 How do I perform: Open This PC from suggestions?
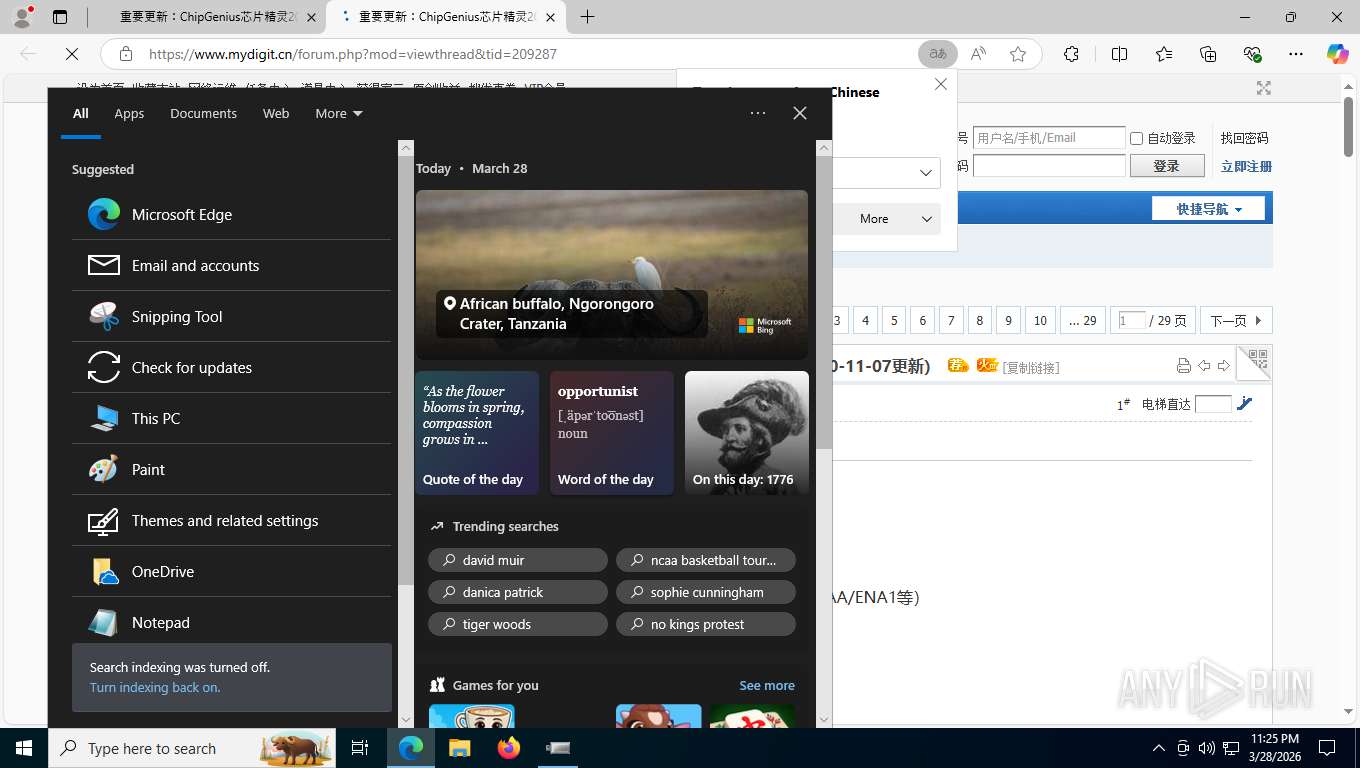pyautogui.click(x=231, y=418)
